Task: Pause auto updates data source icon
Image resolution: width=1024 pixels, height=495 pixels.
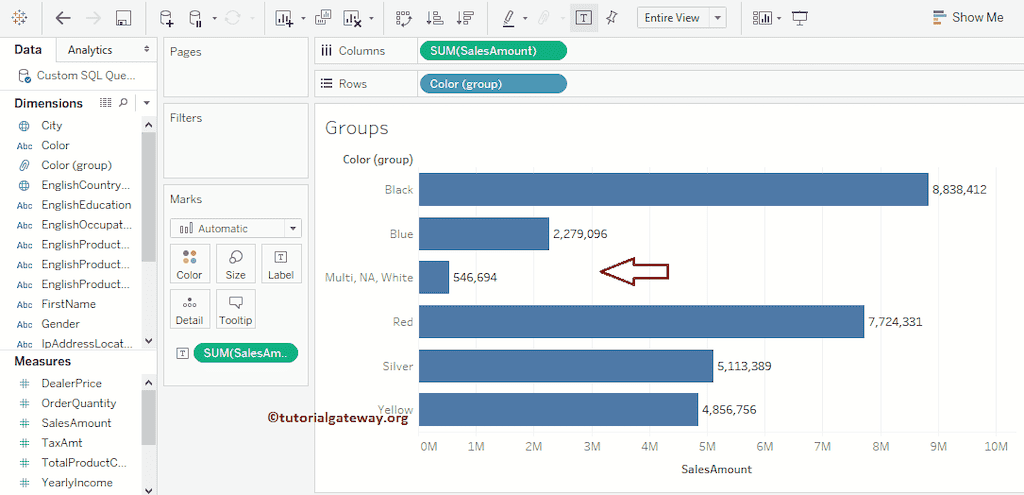Action: pyautogui.click(x=195, y=18)
